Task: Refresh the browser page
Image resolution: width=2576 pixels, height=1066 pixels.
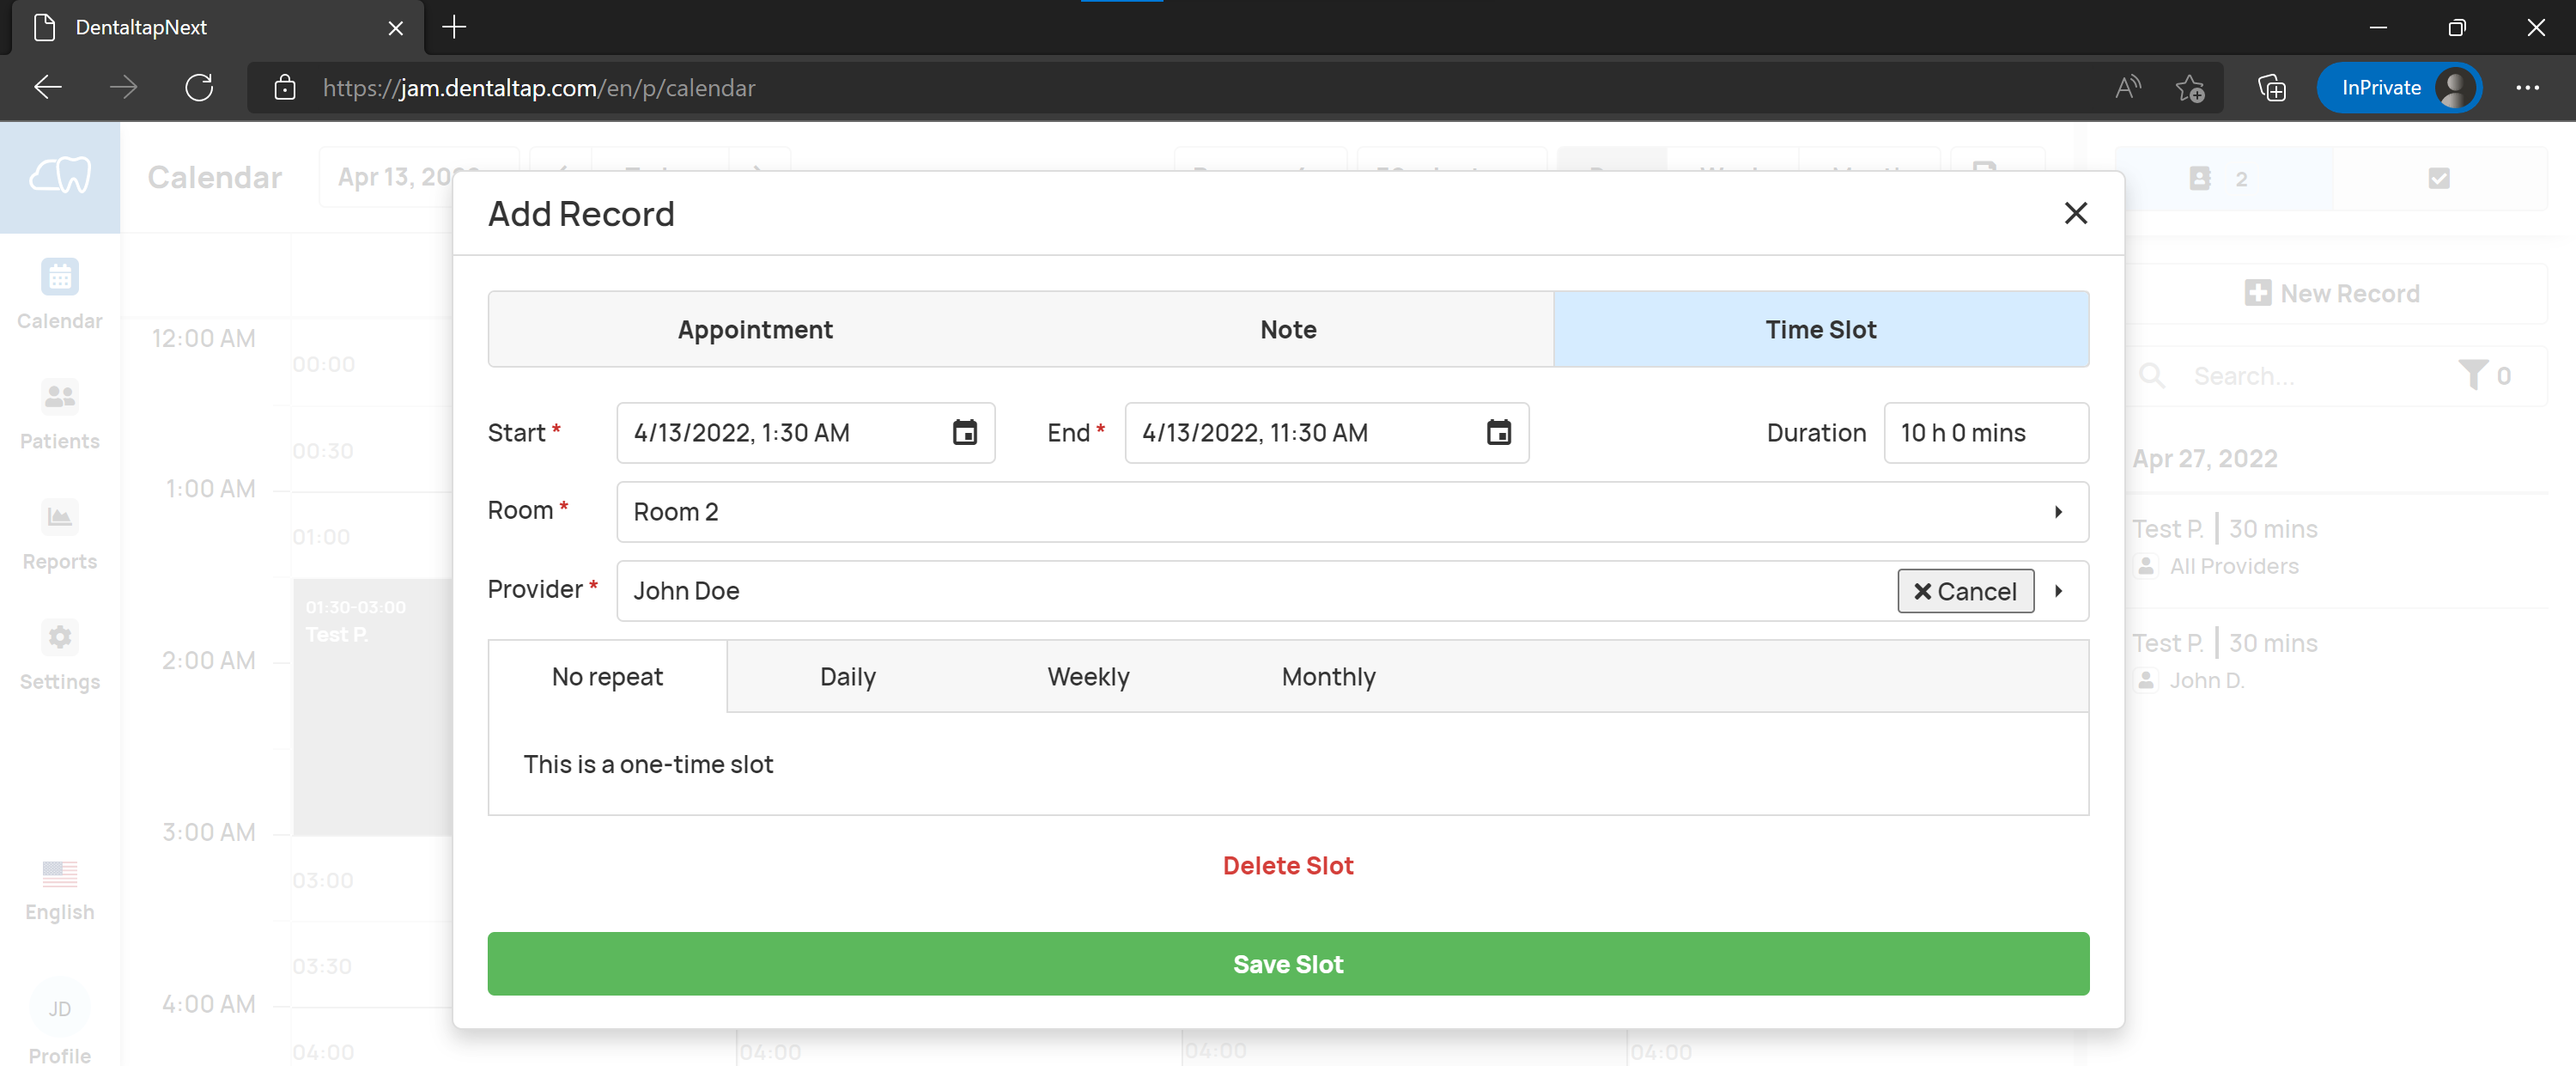Action: click(x=199, y=88)
